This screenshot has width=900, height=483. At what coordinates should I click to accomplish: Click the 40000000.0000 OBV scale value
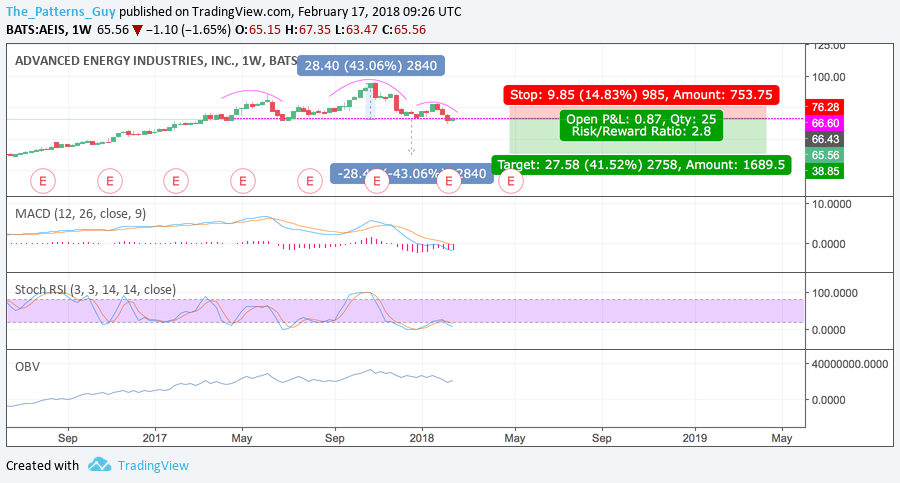pos(849,364)
